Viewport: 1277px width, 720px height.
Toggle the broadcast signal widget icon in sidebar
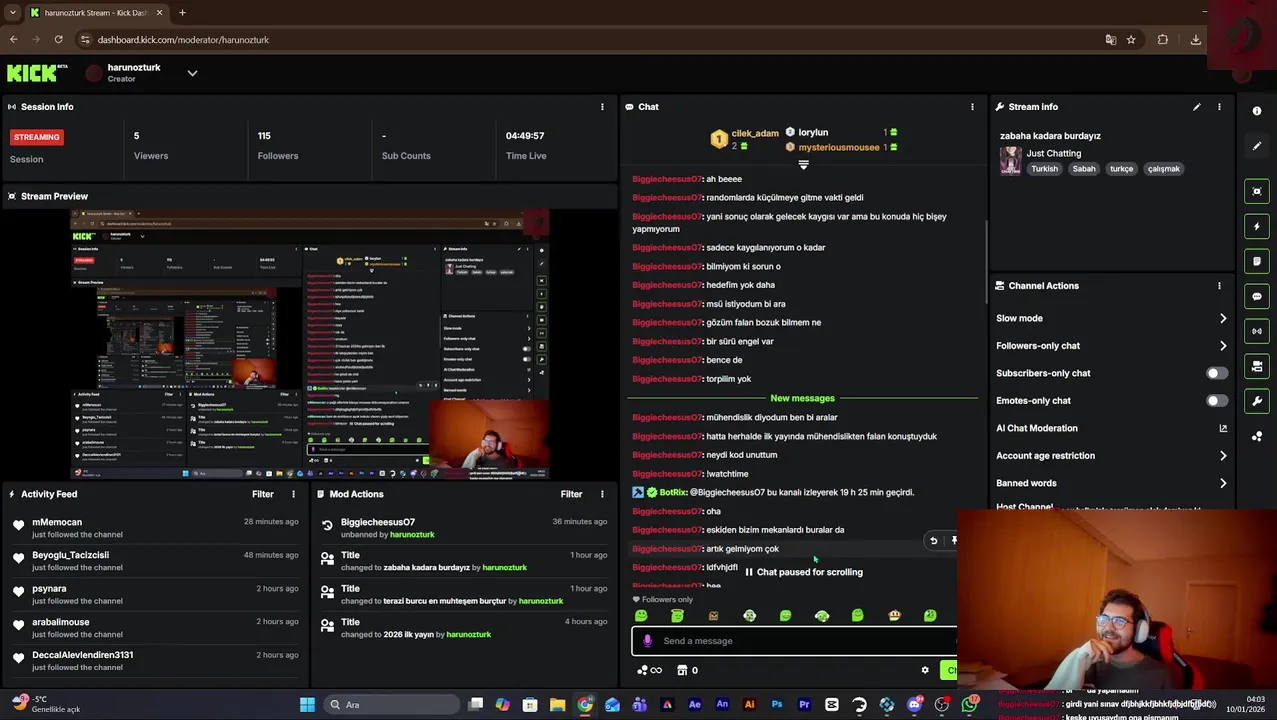(x=1257, y=331)
